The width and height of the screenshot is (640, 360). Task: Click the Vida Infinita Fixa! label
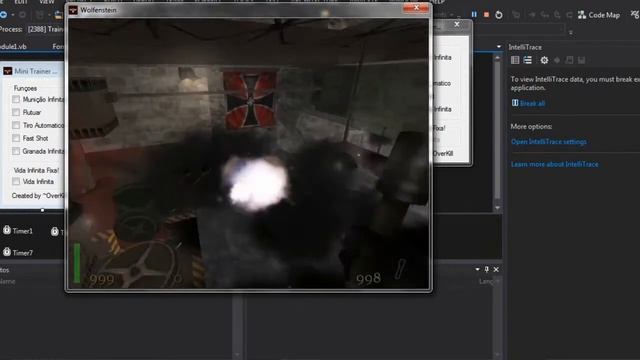pyautogui.click(x=36, y=170)
